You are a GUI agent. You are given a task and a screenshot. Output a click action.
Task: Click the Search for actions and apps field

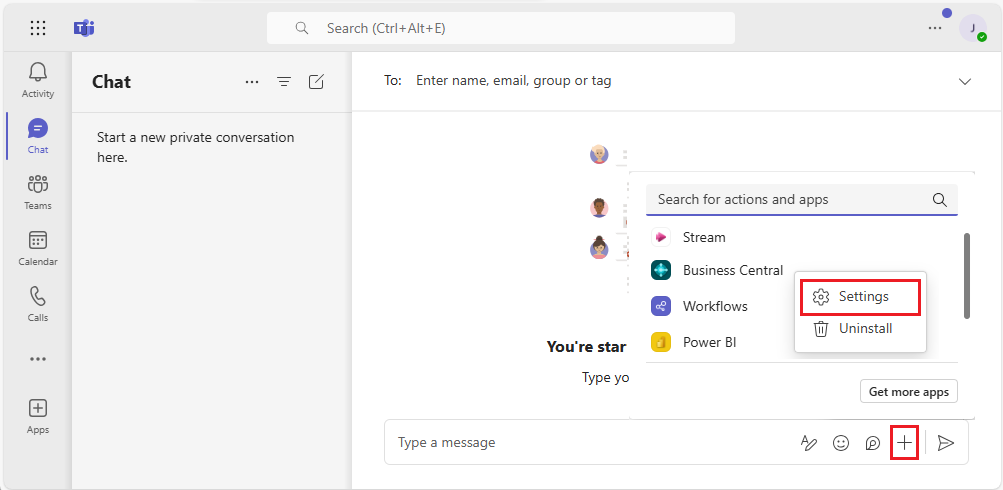[x=790, y=200]
